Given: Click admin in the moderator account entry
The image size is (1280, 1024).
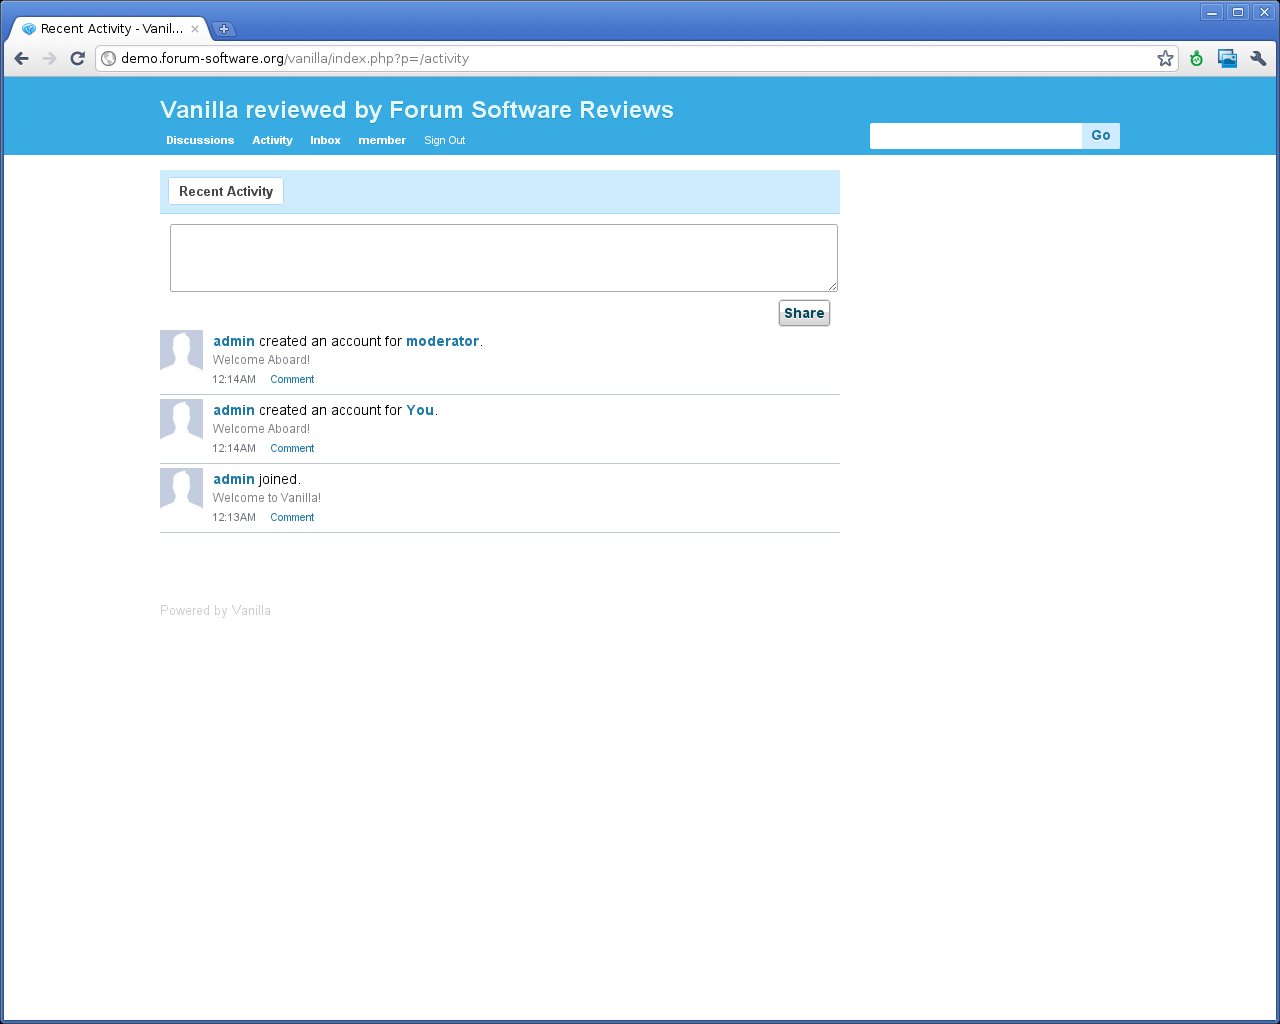Looking at the screenshot, I should 234,341.
